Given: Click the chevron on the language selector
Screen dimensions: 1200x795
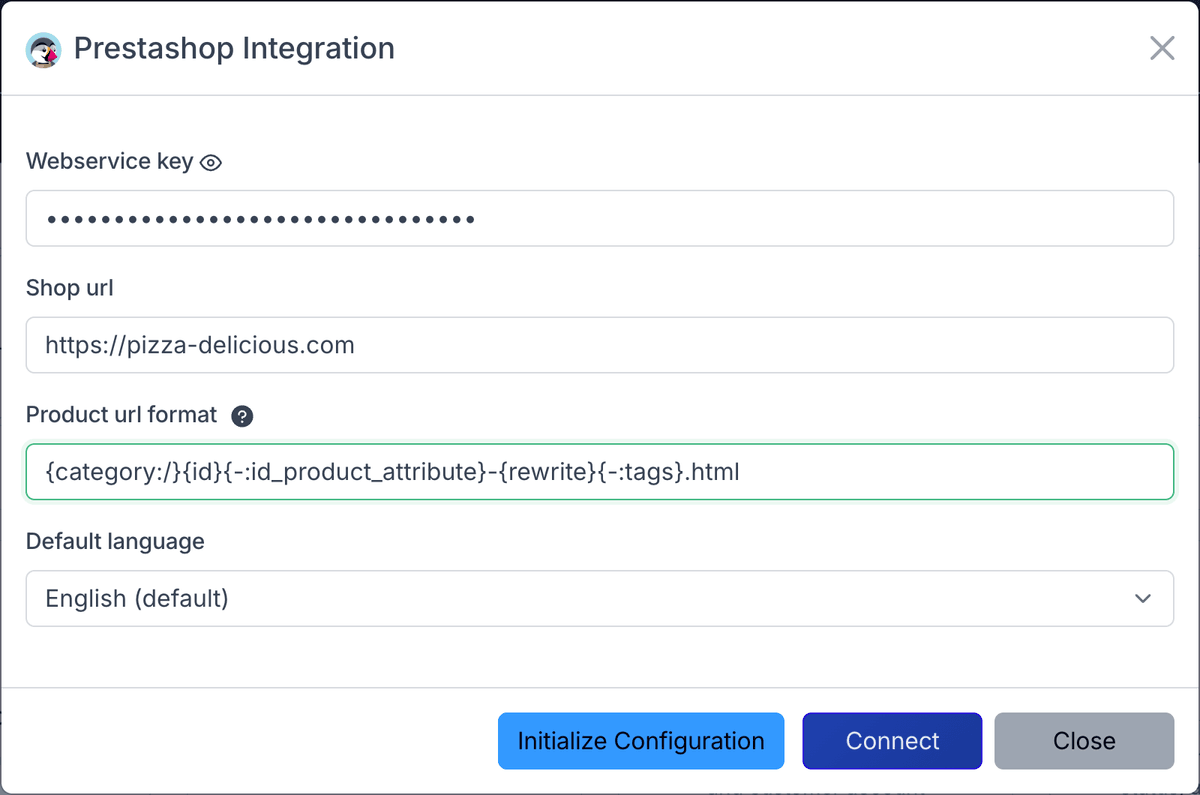Looking at the screenshot, I should [x=1143, y=598].
